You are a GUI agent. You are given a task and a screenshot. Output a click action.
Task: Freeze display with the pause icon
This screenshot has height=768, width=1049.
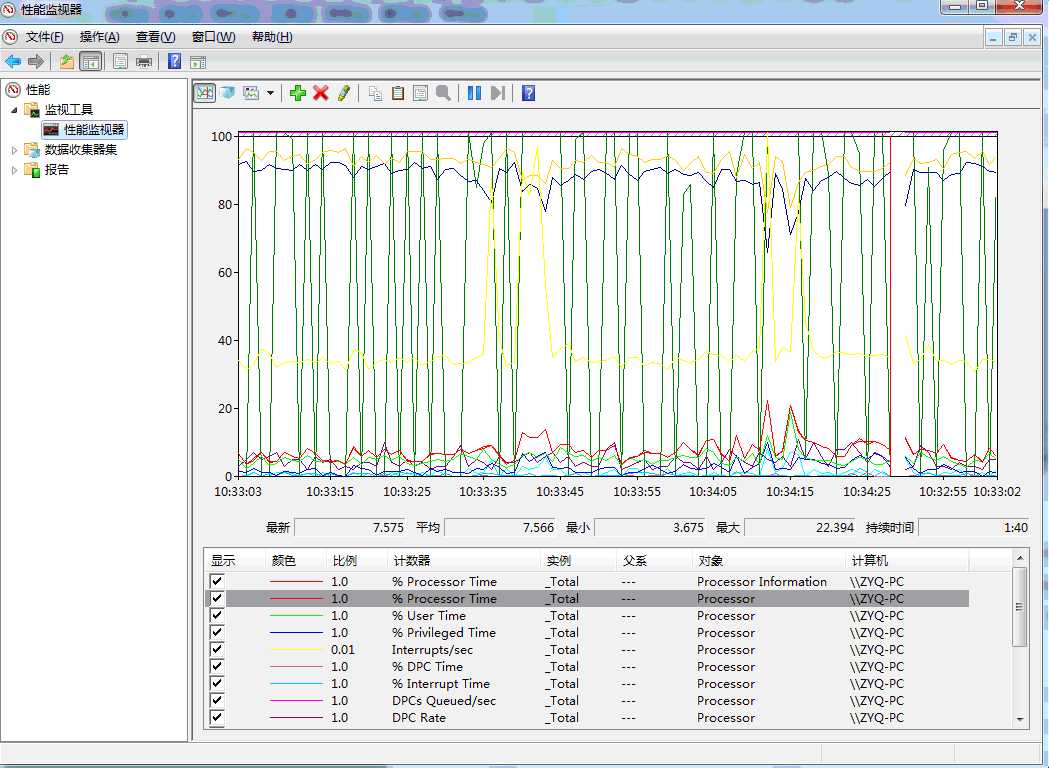tap(474, 93)
